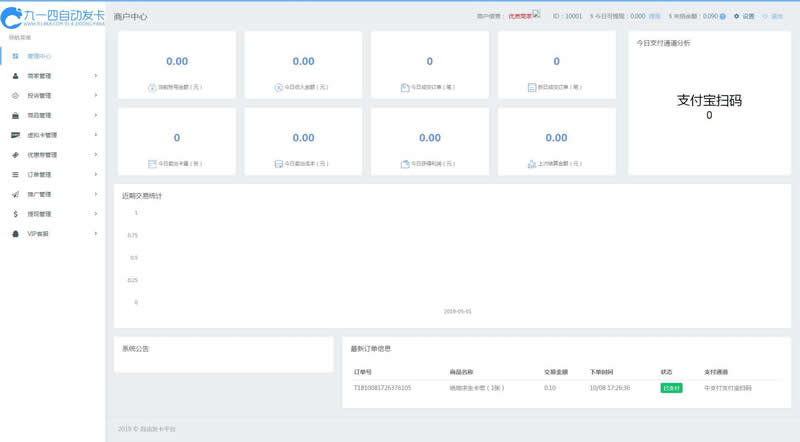This screenshot has width=800, height=442.
Task: Click the icon beside 今日卖出卡量（张）
Action: click(x=152, y=164)
